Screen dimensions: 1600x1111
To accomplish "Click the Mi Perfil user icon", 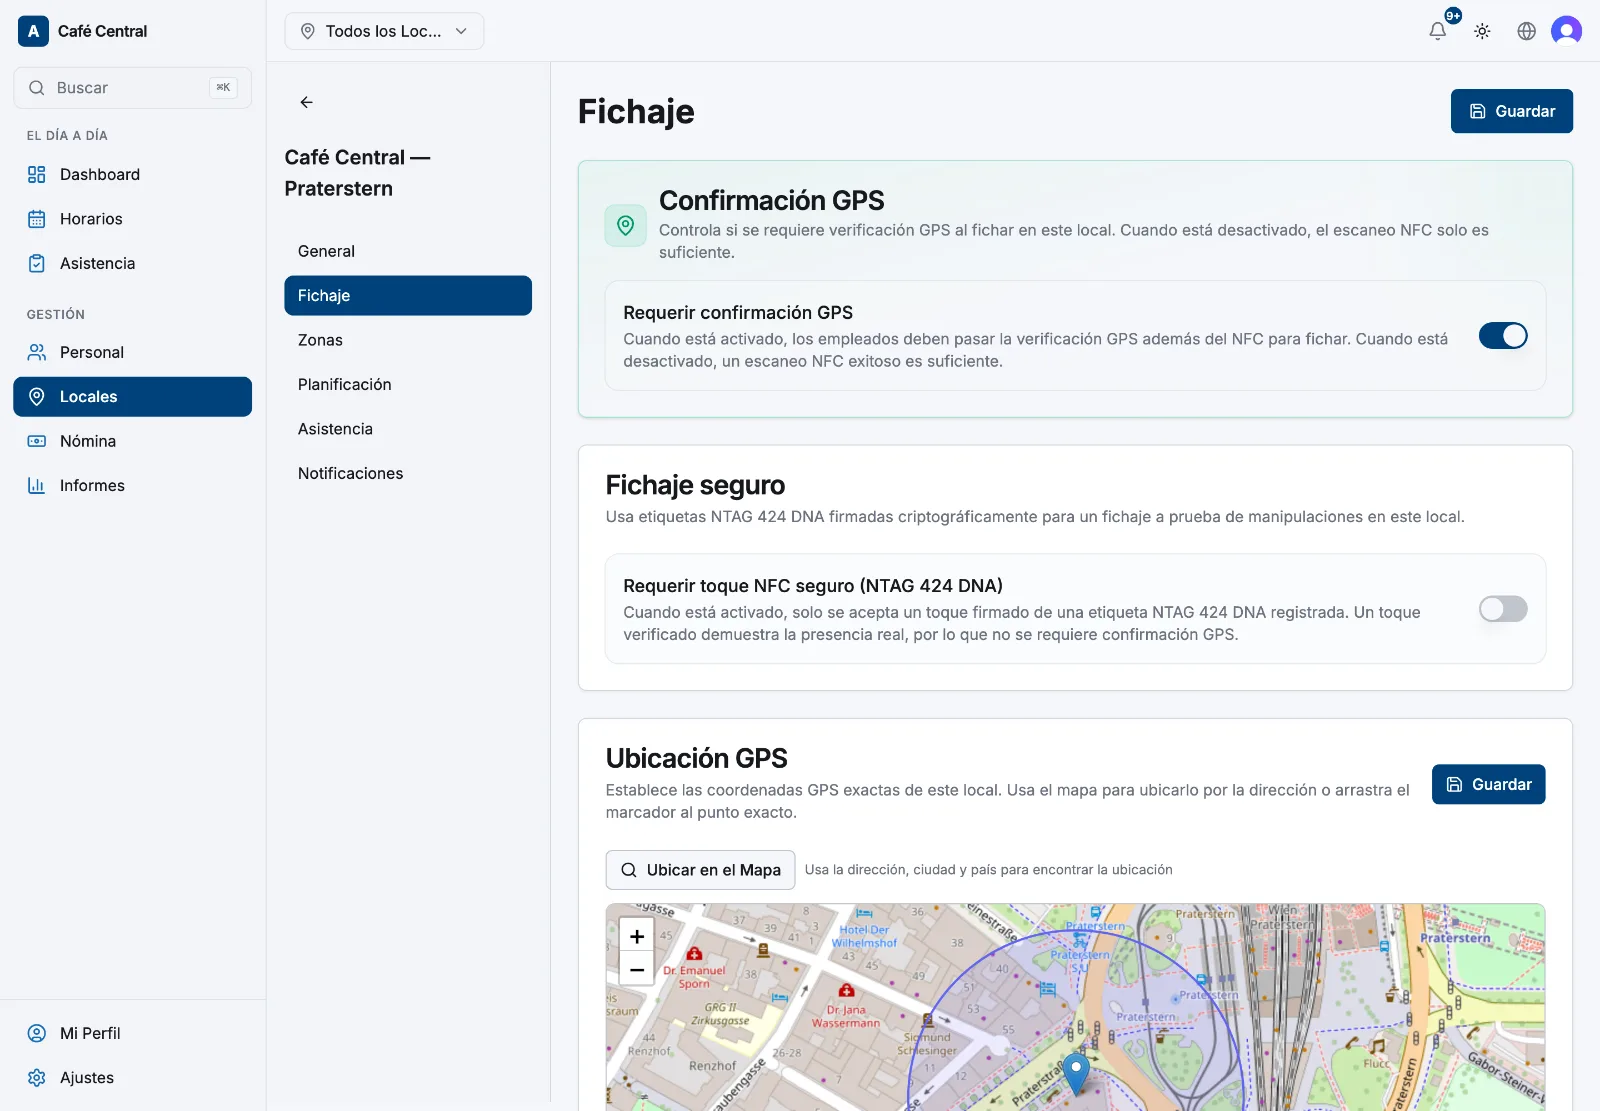I will coord(37,1033).
